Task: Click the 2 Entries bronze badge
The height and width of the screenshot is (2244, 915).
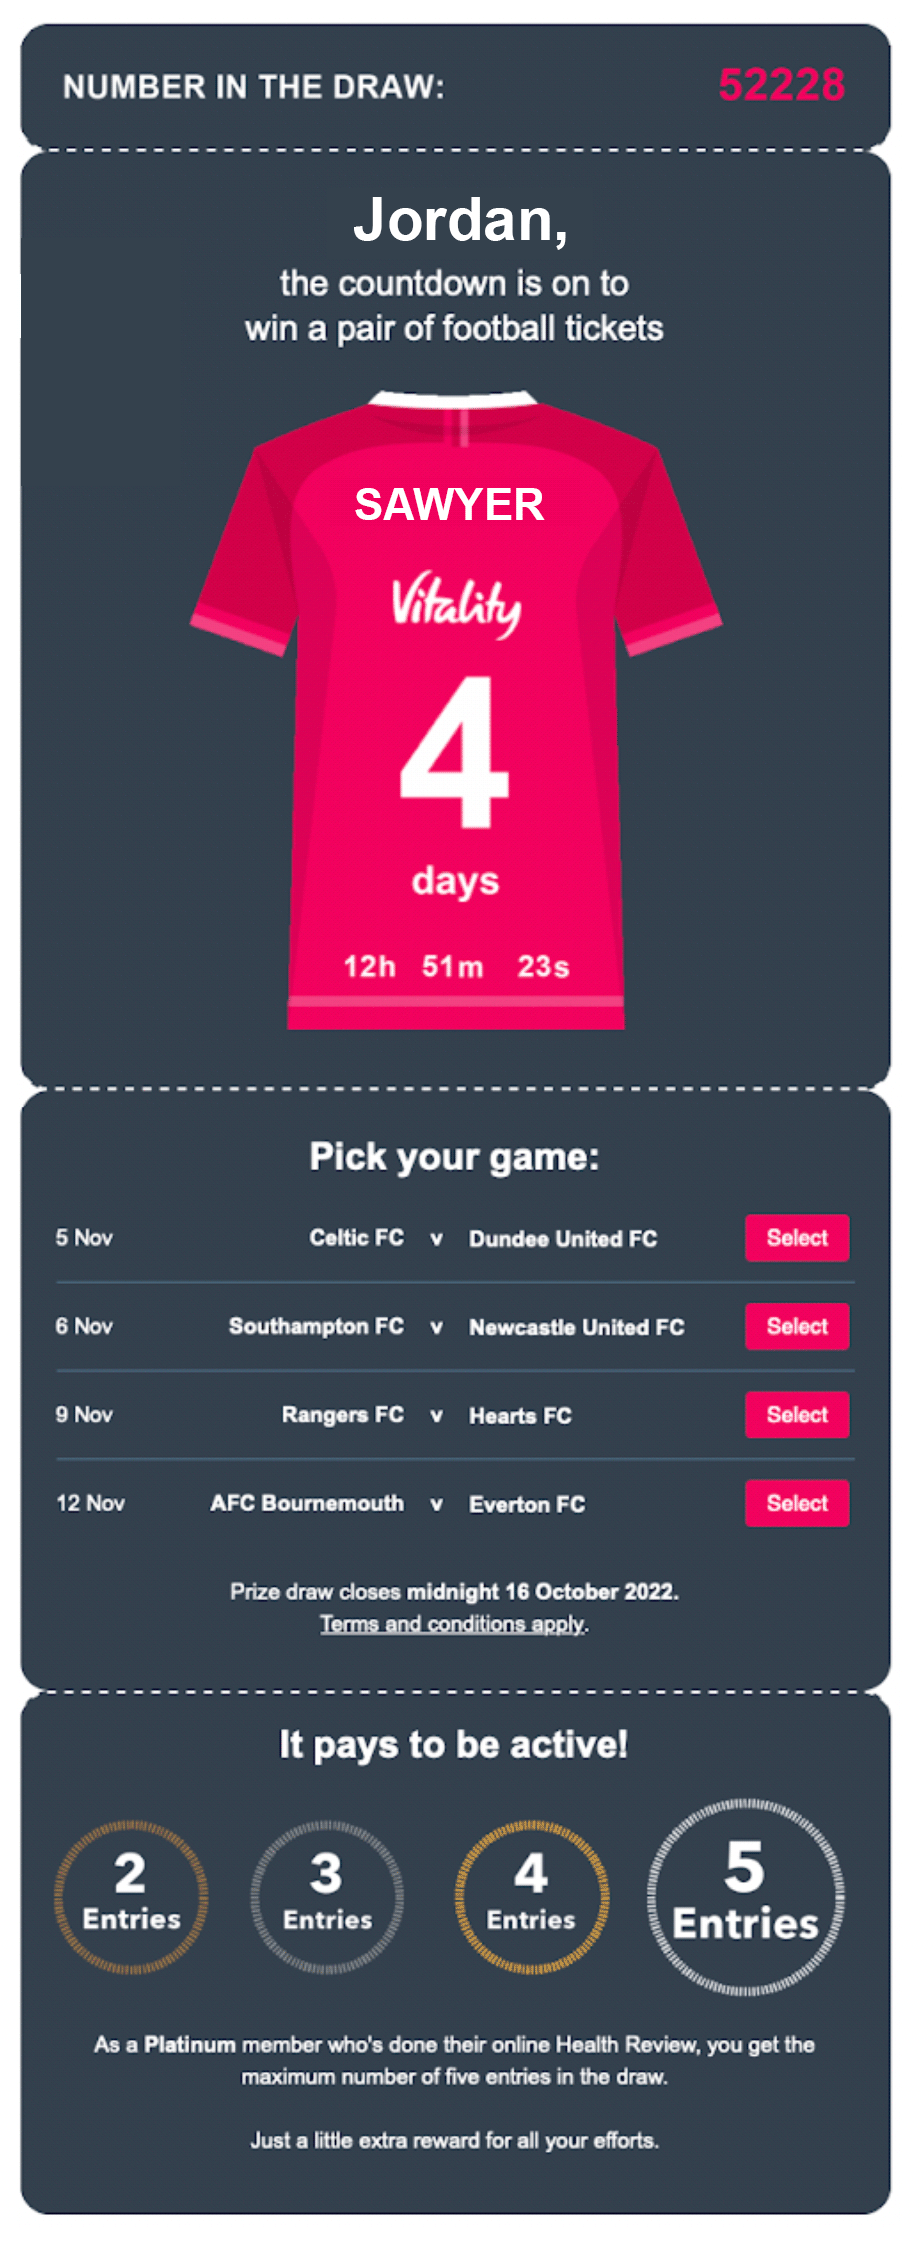Action: (x=131, y=1896)
